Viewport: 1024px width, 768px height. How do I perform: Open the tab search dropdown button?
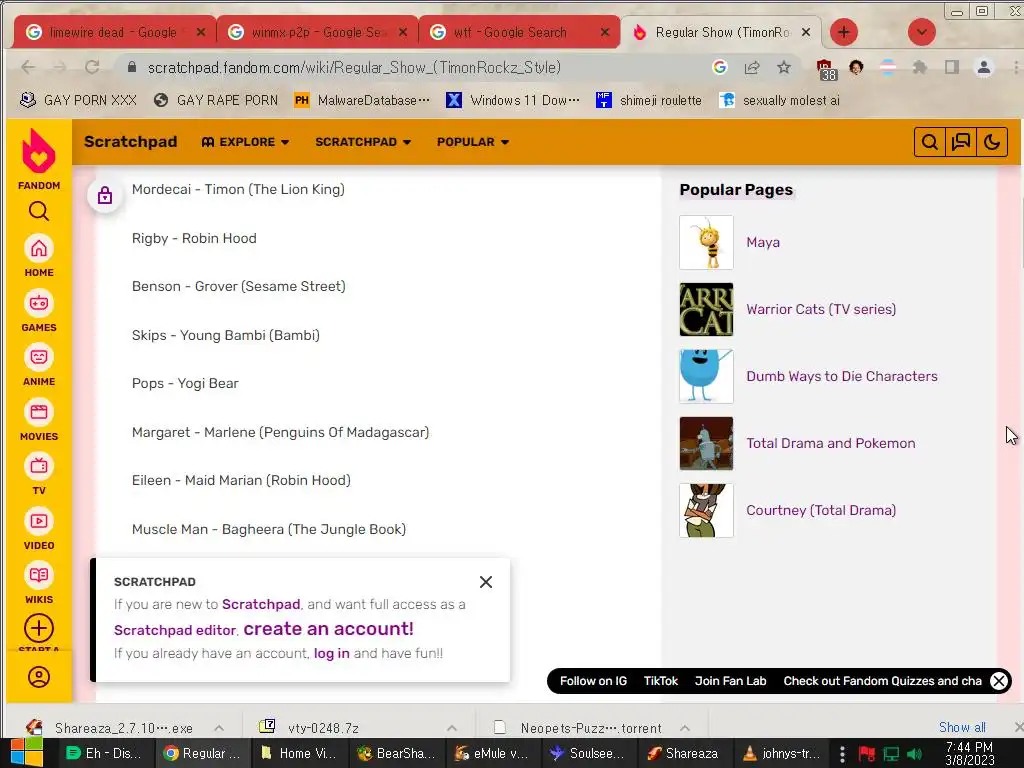coord(921,32)
